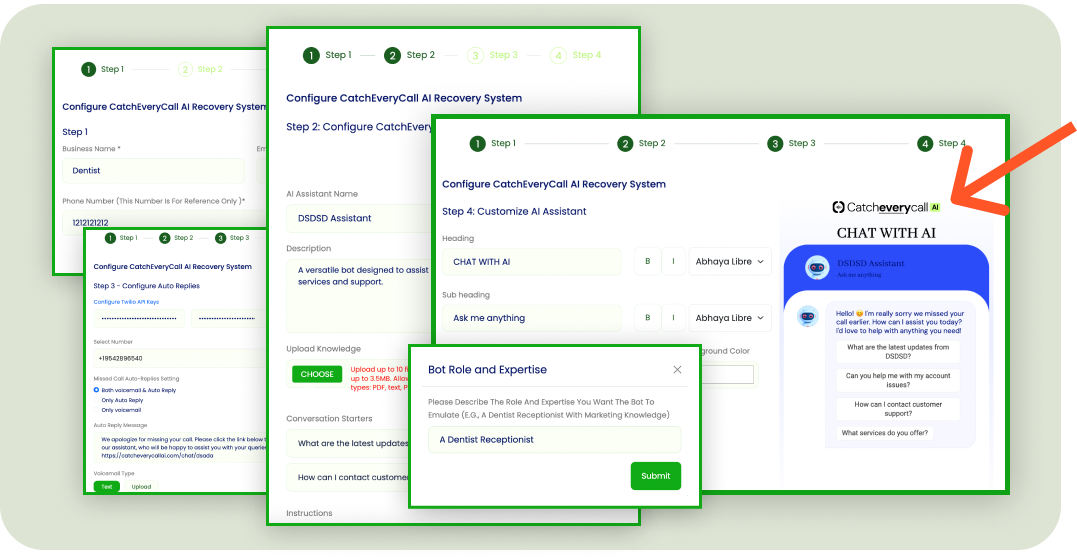Viewport: 1077px width, 560px height.
Task: Click the 'Upload Knowledge' label in the Step 2 window
Action: click(x=324, y=349)
